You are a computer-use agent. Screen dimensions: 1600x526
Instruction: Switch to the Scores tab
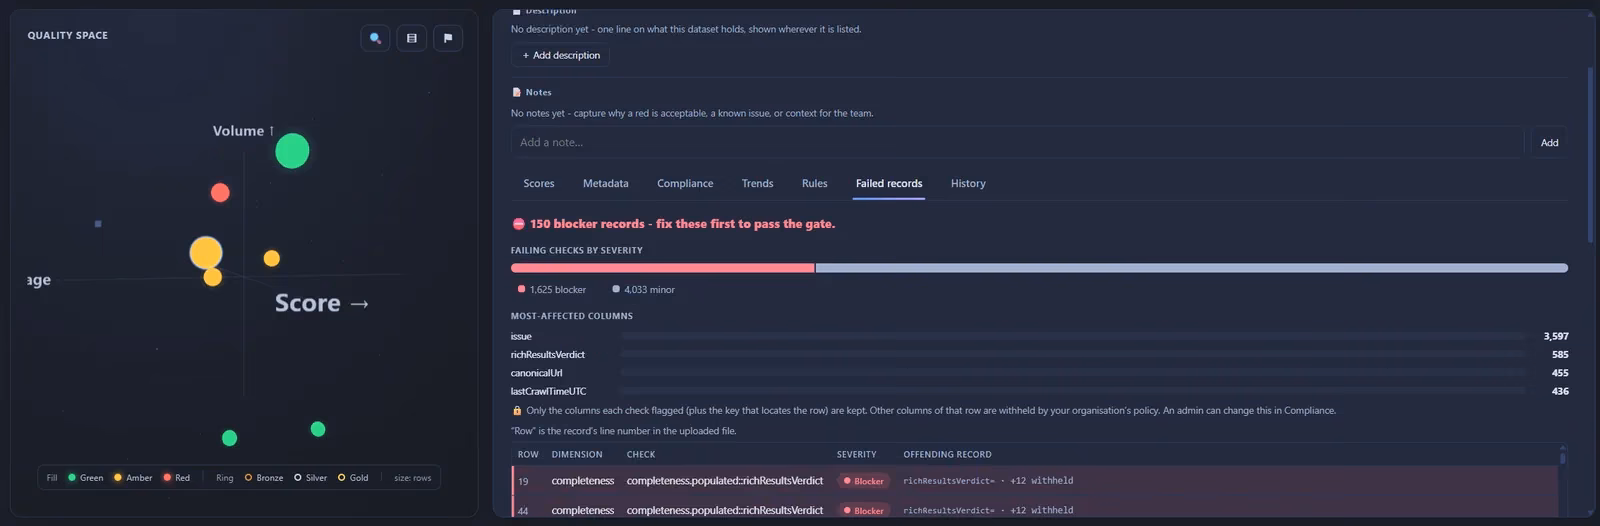pyautogui.click(x=538, y=183)
